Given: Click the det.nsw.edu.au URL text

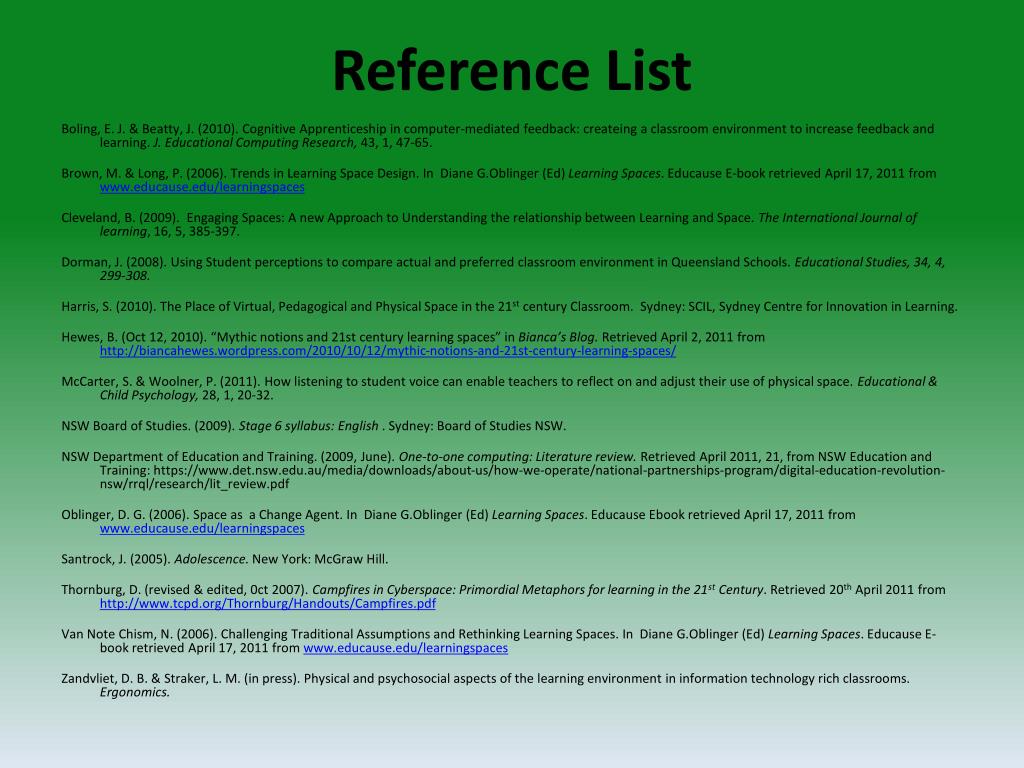Looking at the screenshot, I should click(522, 477).
